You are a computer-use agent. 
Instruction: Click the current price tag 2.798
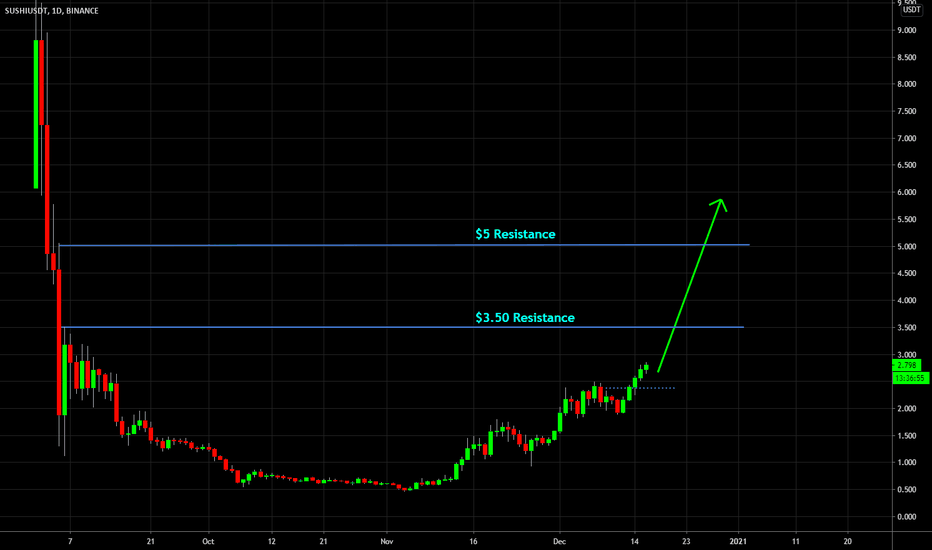click(907, 365)
